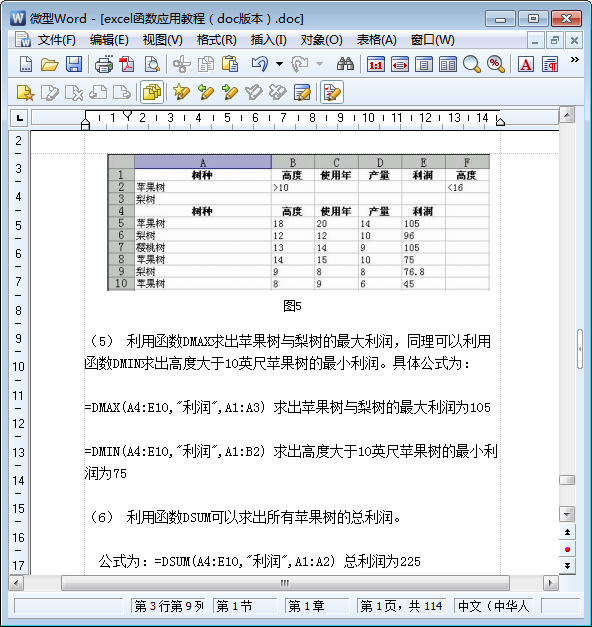Print the document using the printer icon
Image resolution: width=592 pixels, height=627 pixels.
point(104,64)
